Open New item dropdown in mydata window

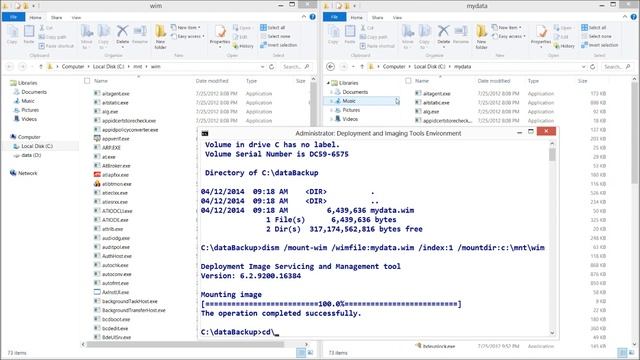507,27
